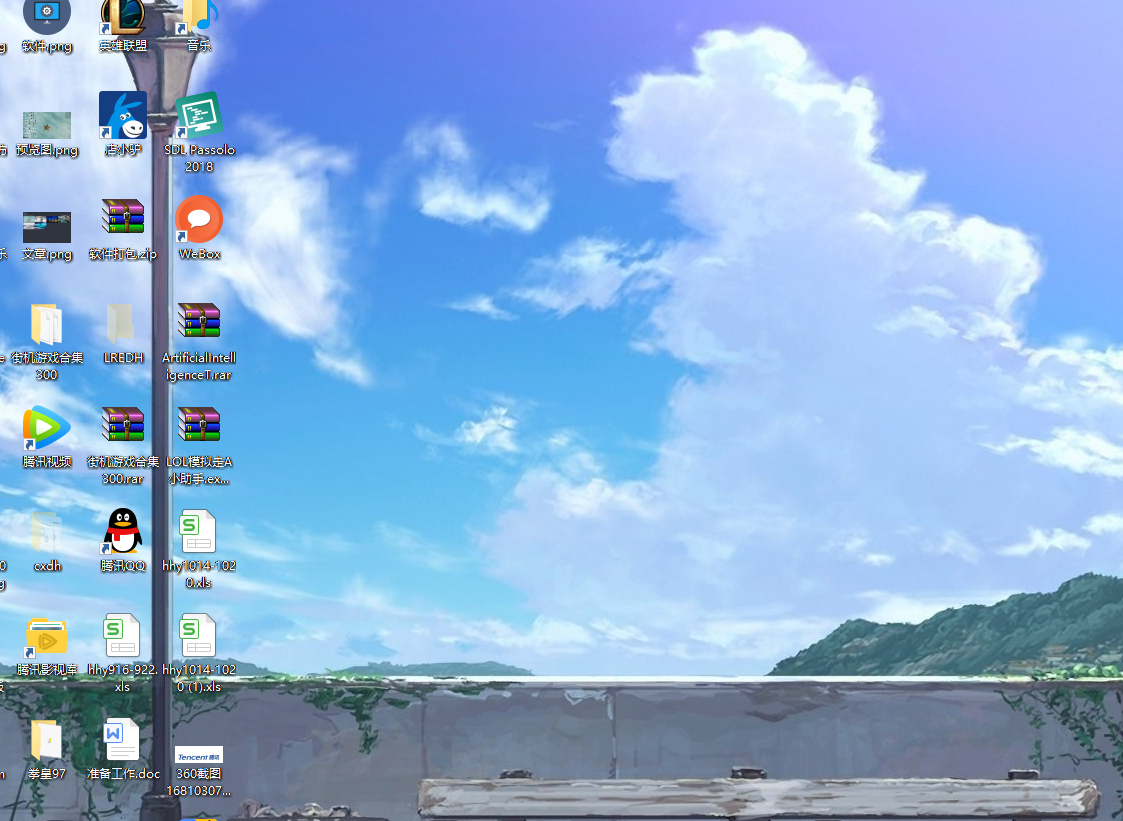Click the 拳皇97 folder

click(47, 741)
